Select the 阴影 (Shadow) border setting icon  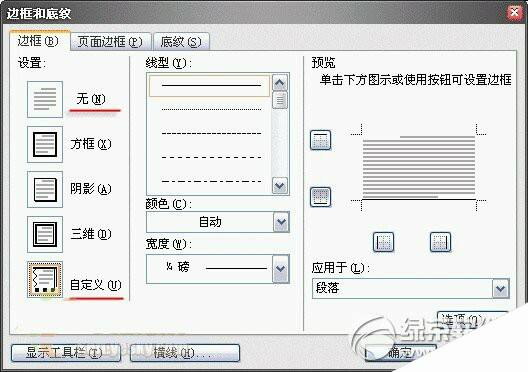tap(45, 189)
